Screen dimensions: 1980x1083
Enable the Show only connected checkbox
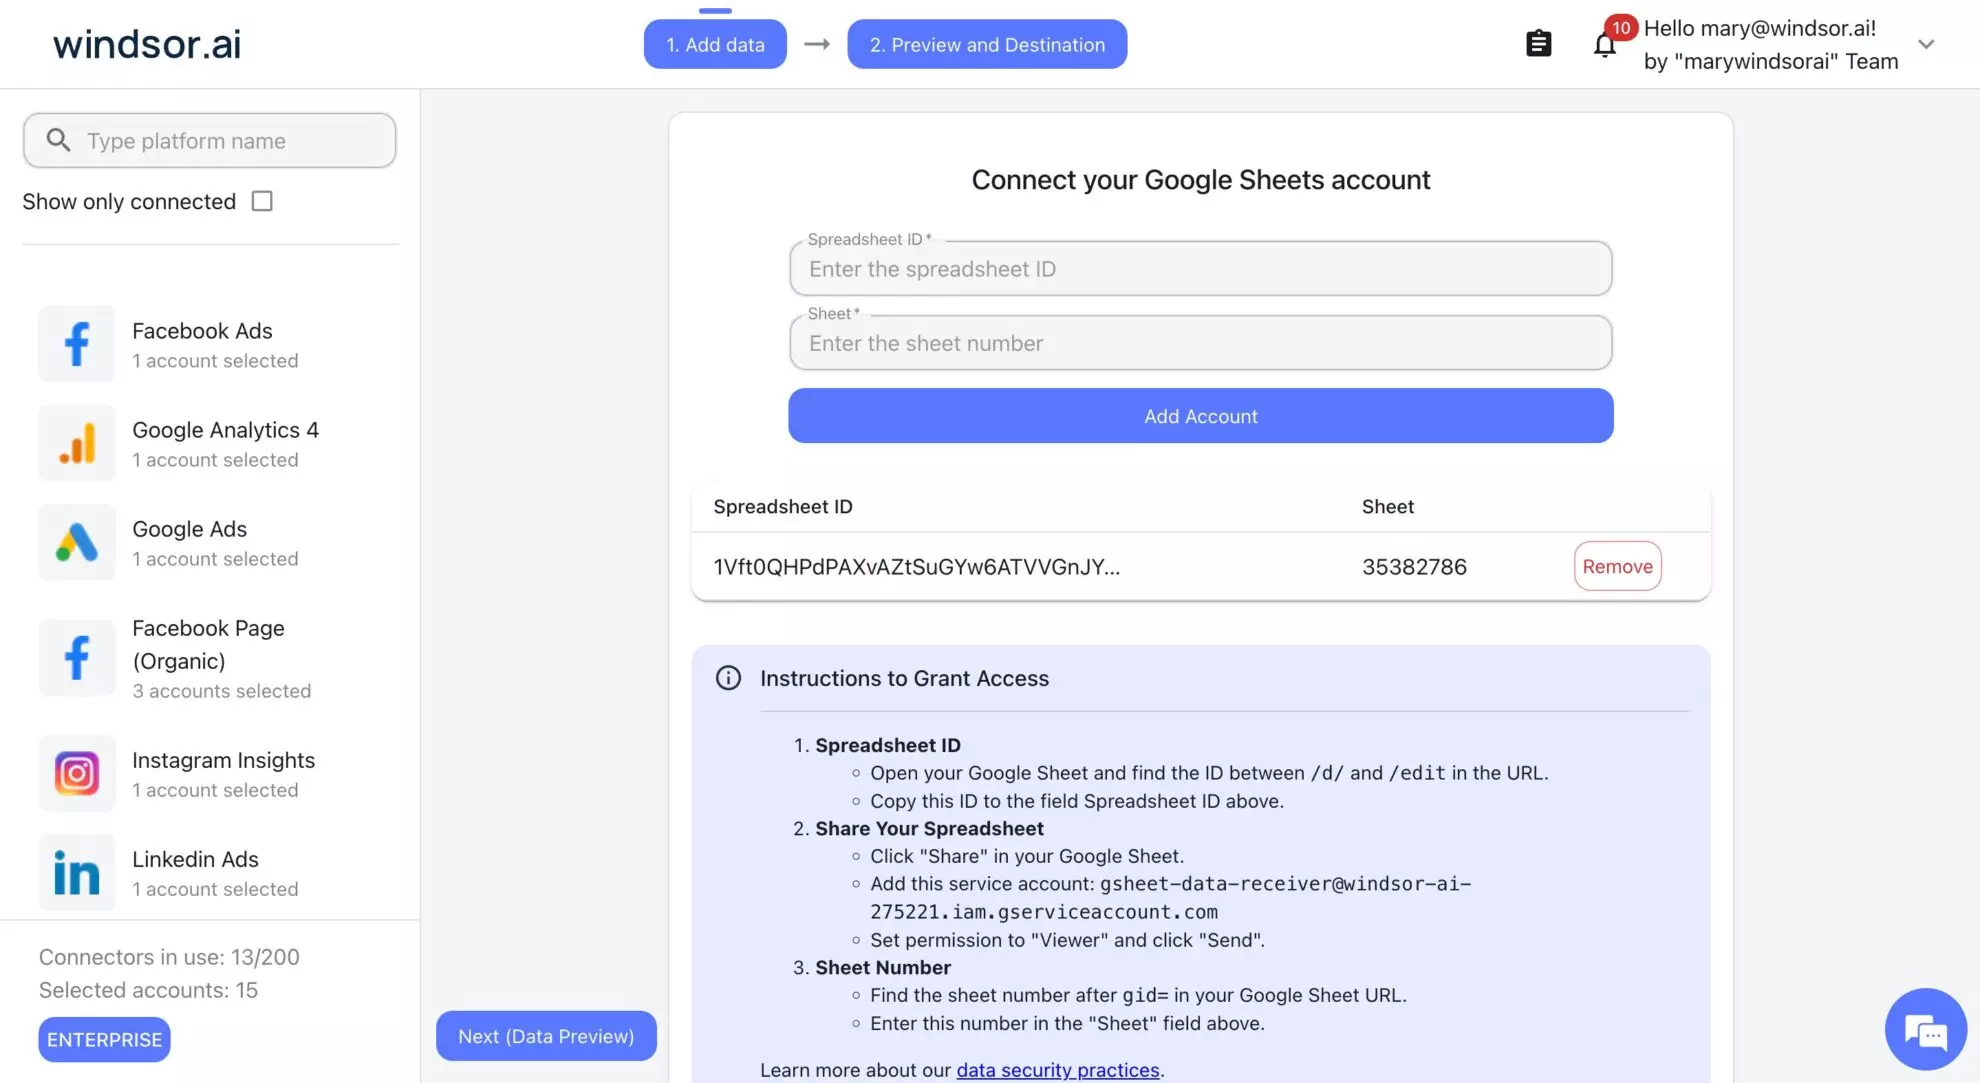(261, 200)
